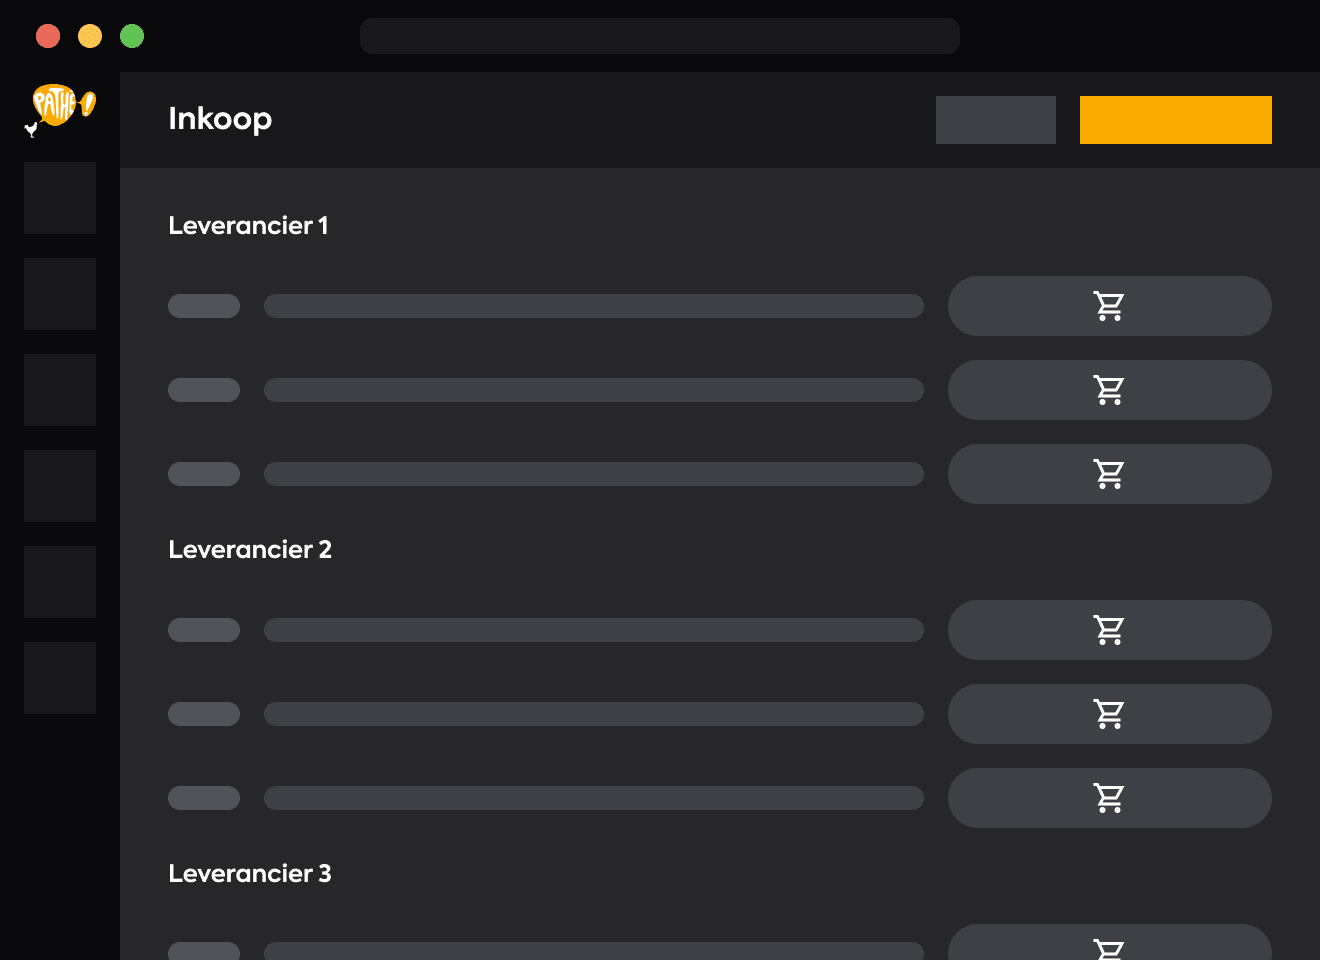Click the green window maximize button
Image resolution: width=1320 pixels, height=960 pixels.
tap(132, 36)
